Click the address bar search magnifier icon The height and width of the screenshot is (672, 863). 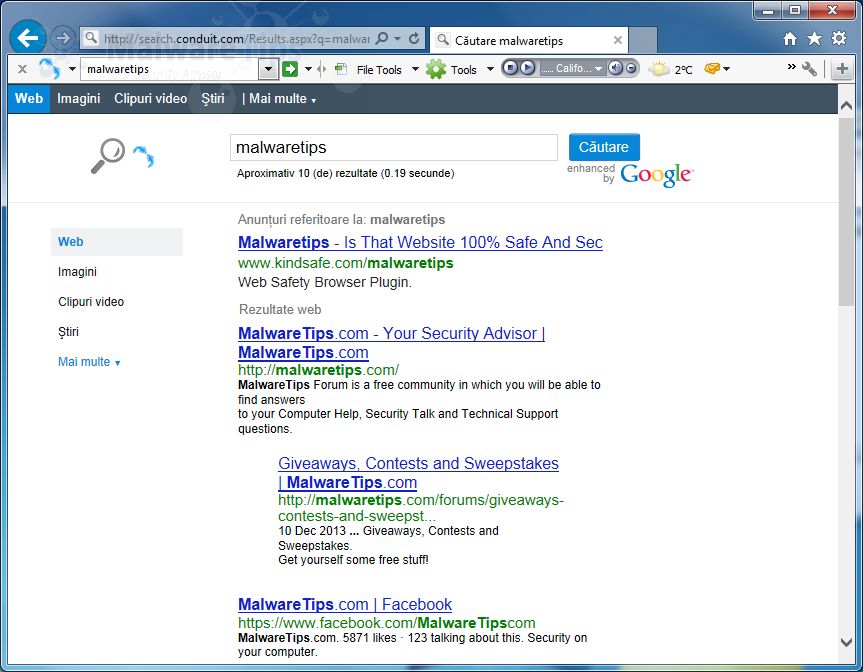381,38
